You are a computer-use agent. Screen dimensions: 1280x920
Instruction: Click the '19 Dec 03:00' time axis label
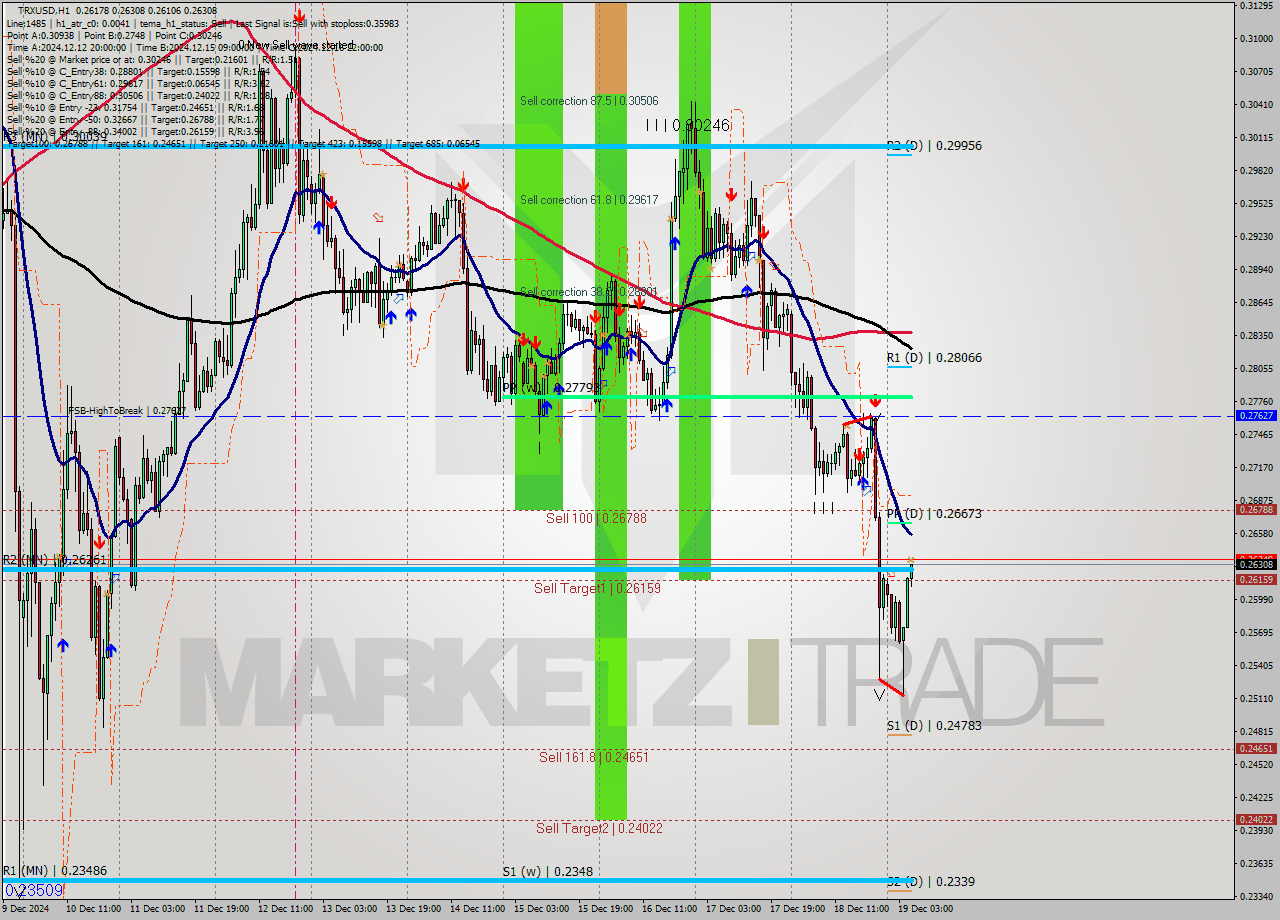point(925,909)
